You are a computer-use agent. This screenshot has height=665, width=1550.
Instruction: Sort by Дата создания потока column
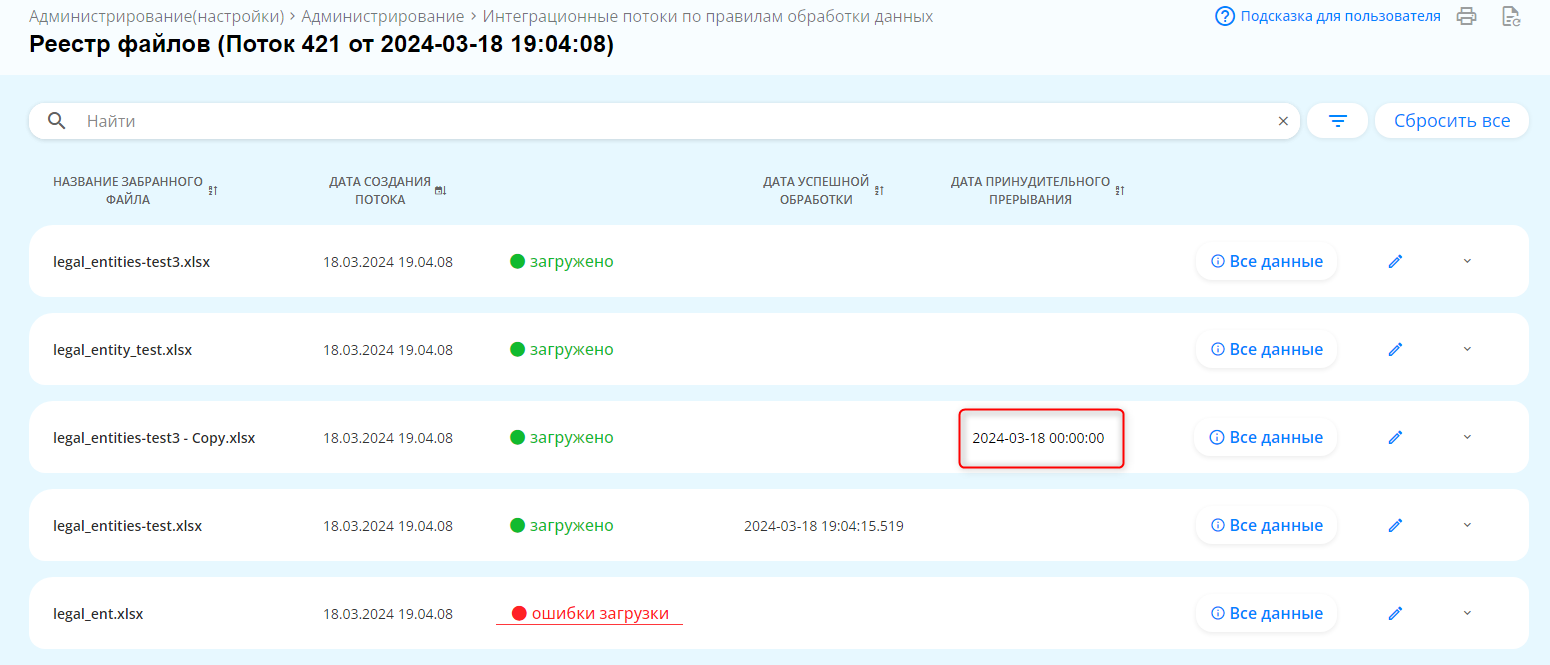pos(440,190)
